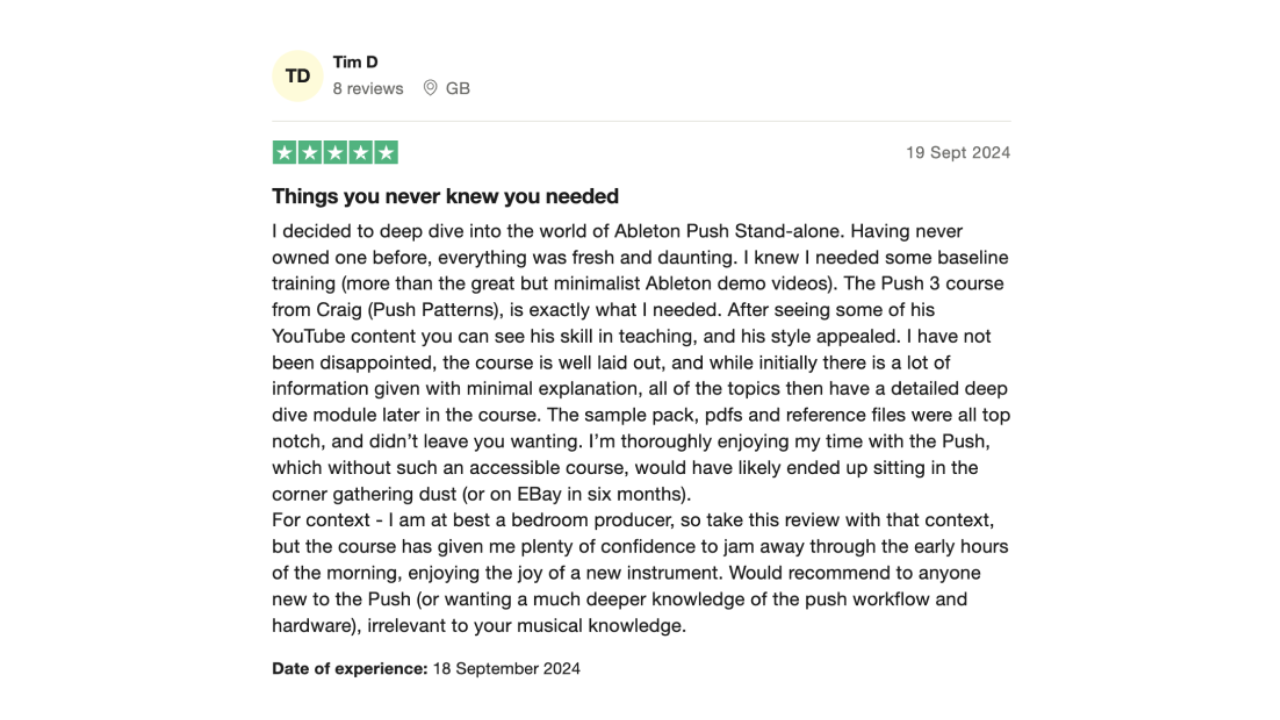Click the 19 Sept 2024 review date
The width and height of the screenshot is (1280, 720).
pyautogui.click(x=958, y=153)
